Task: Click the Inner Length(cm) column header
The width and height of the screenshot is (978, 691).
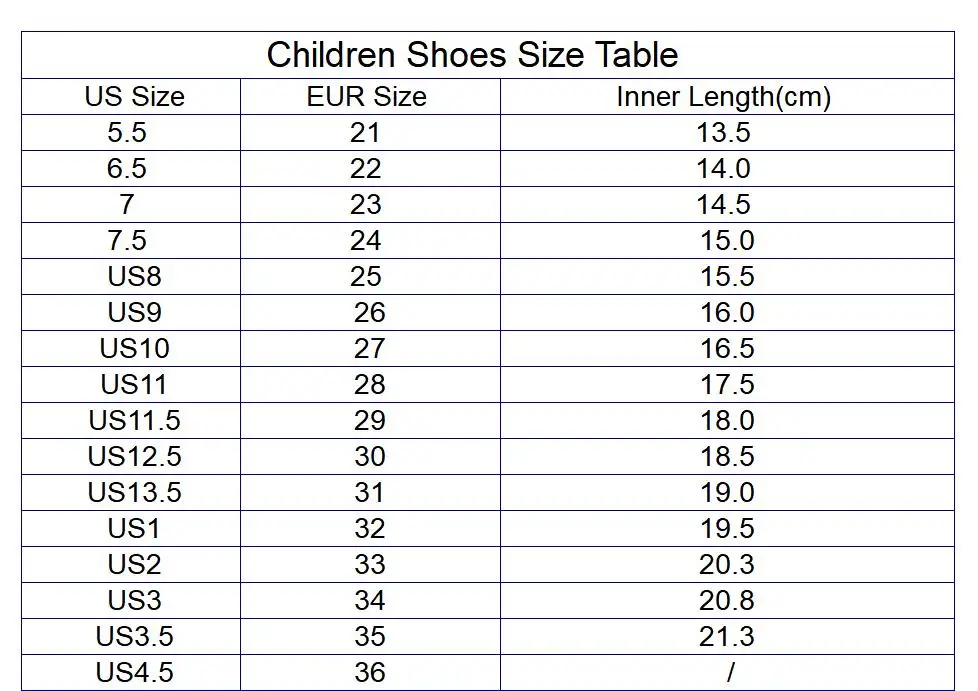Action: point(723,97)
